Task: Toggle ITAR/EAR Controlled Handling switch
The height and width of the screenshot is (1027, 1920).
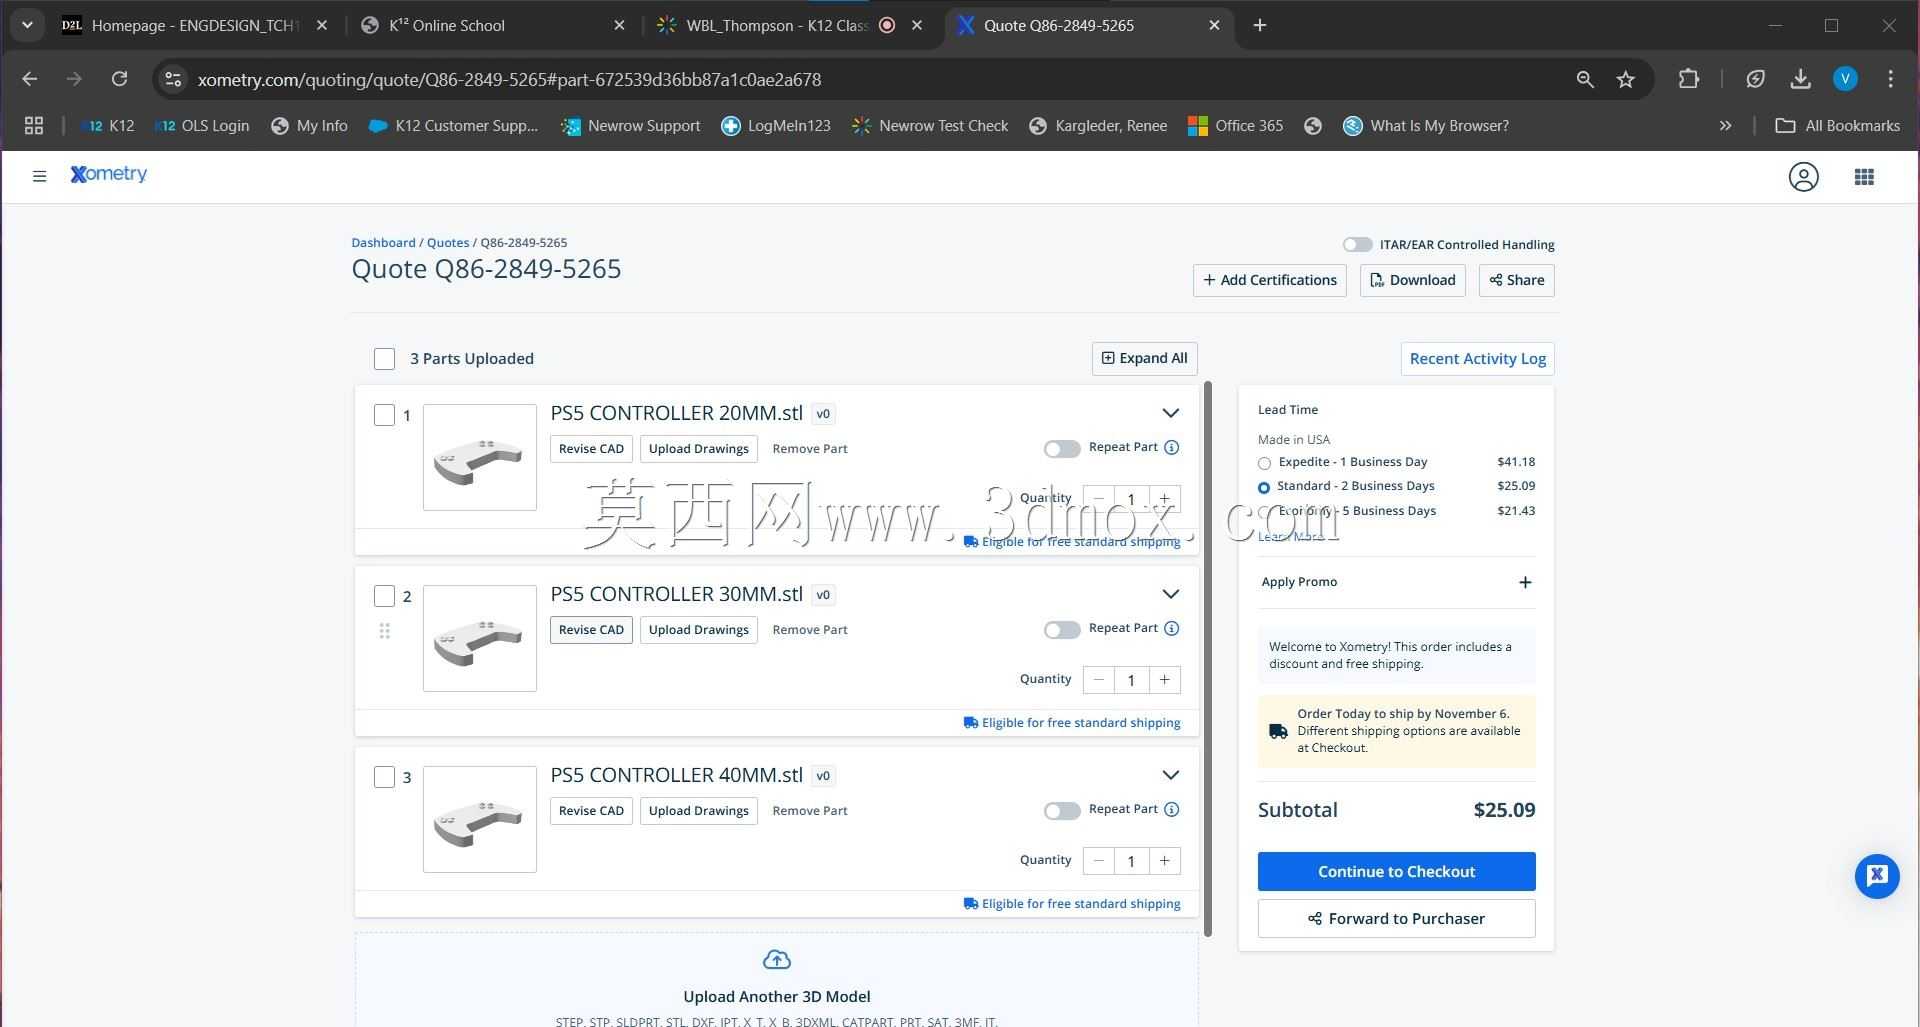Action: click(1357, 245)
